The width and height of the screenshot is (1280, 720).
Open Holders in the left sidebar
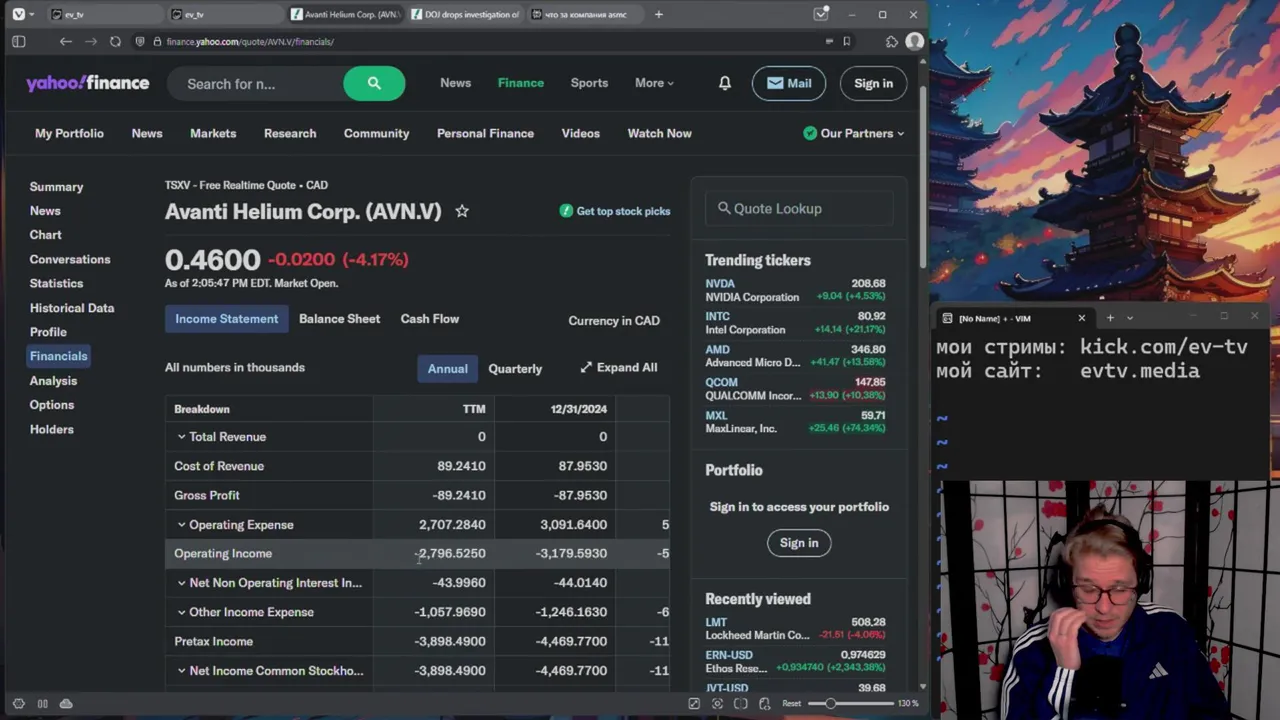[x=51, y=429]
